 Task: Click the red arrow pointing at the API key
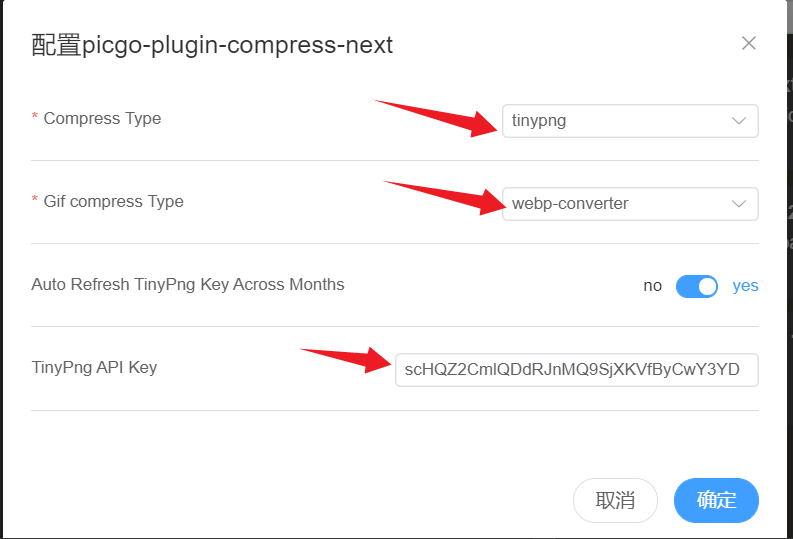tap(345, 358)
